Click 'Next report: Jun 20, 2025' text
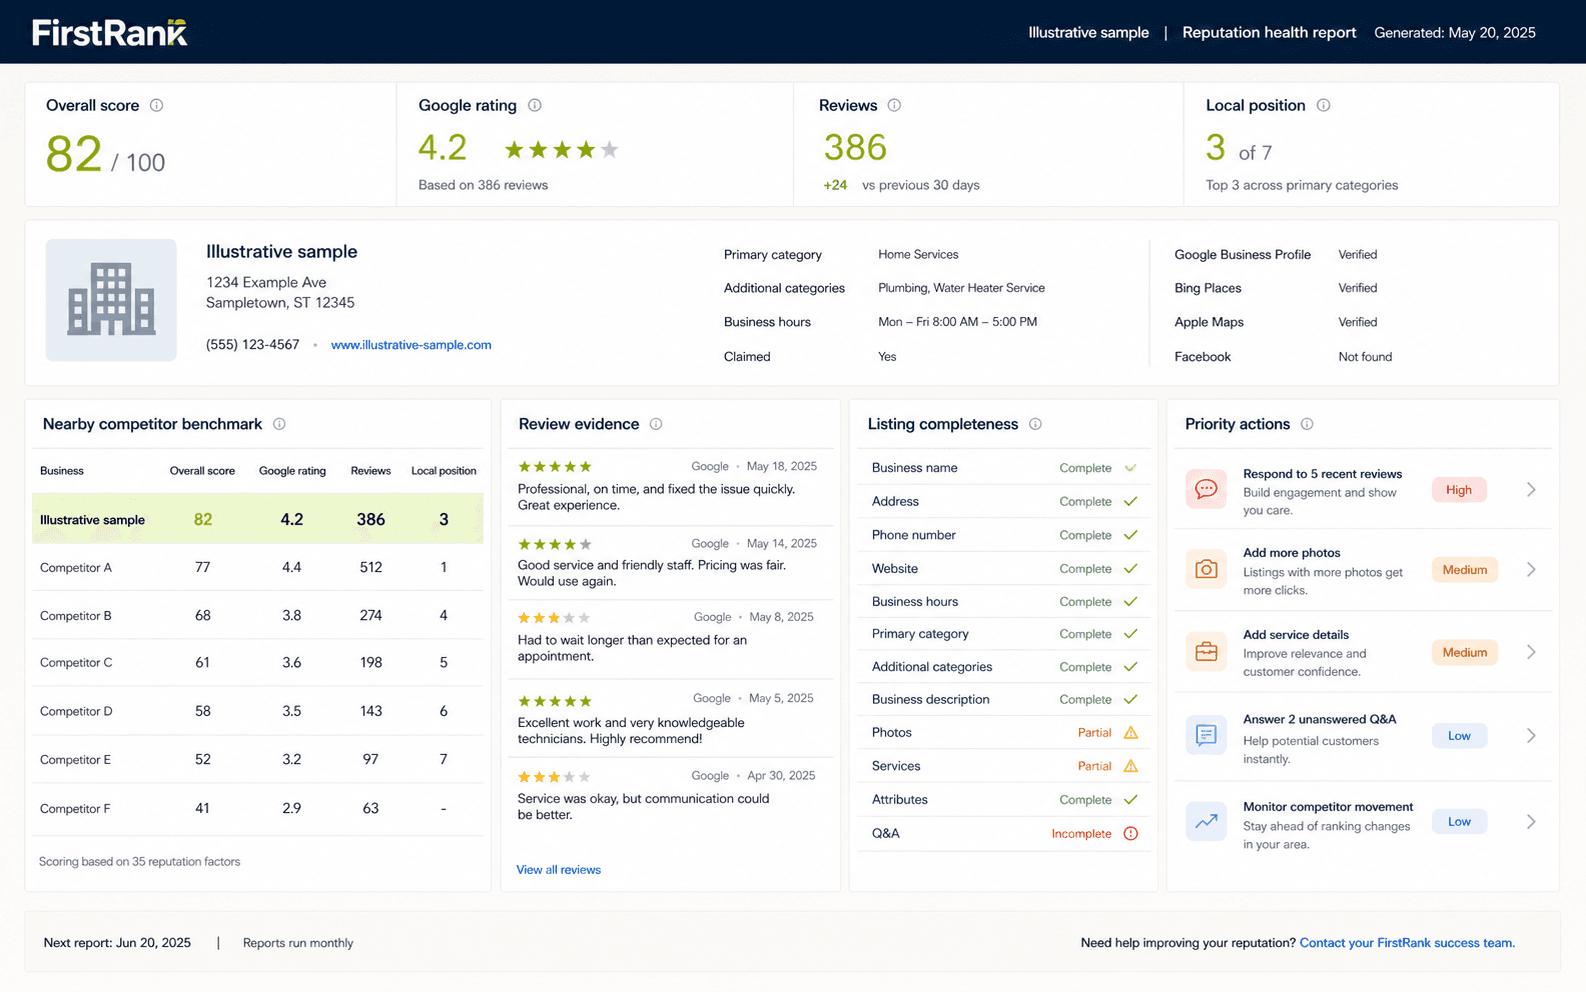This screenshot has width=1586, height=992. click(117, 943)
